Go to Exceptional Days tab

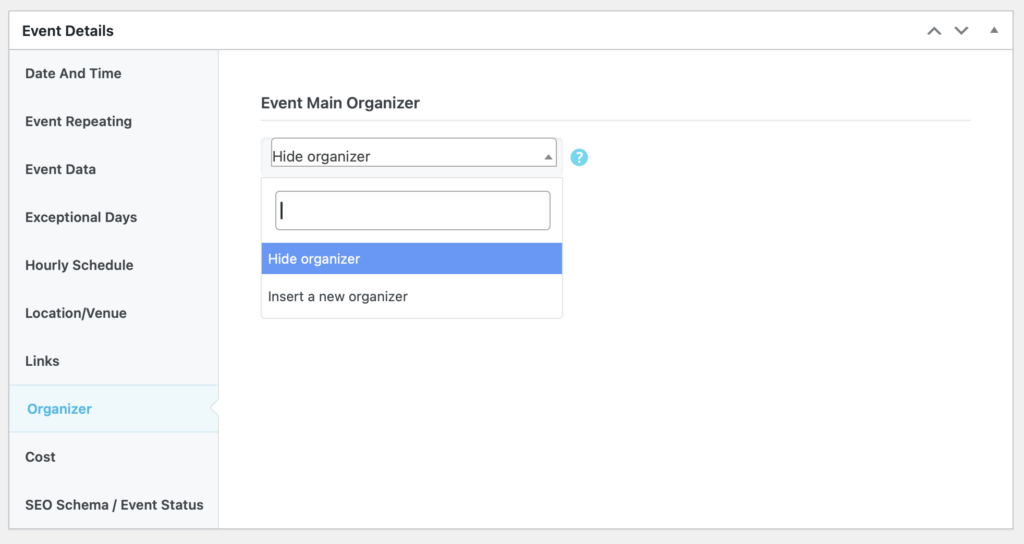point(81,218)
